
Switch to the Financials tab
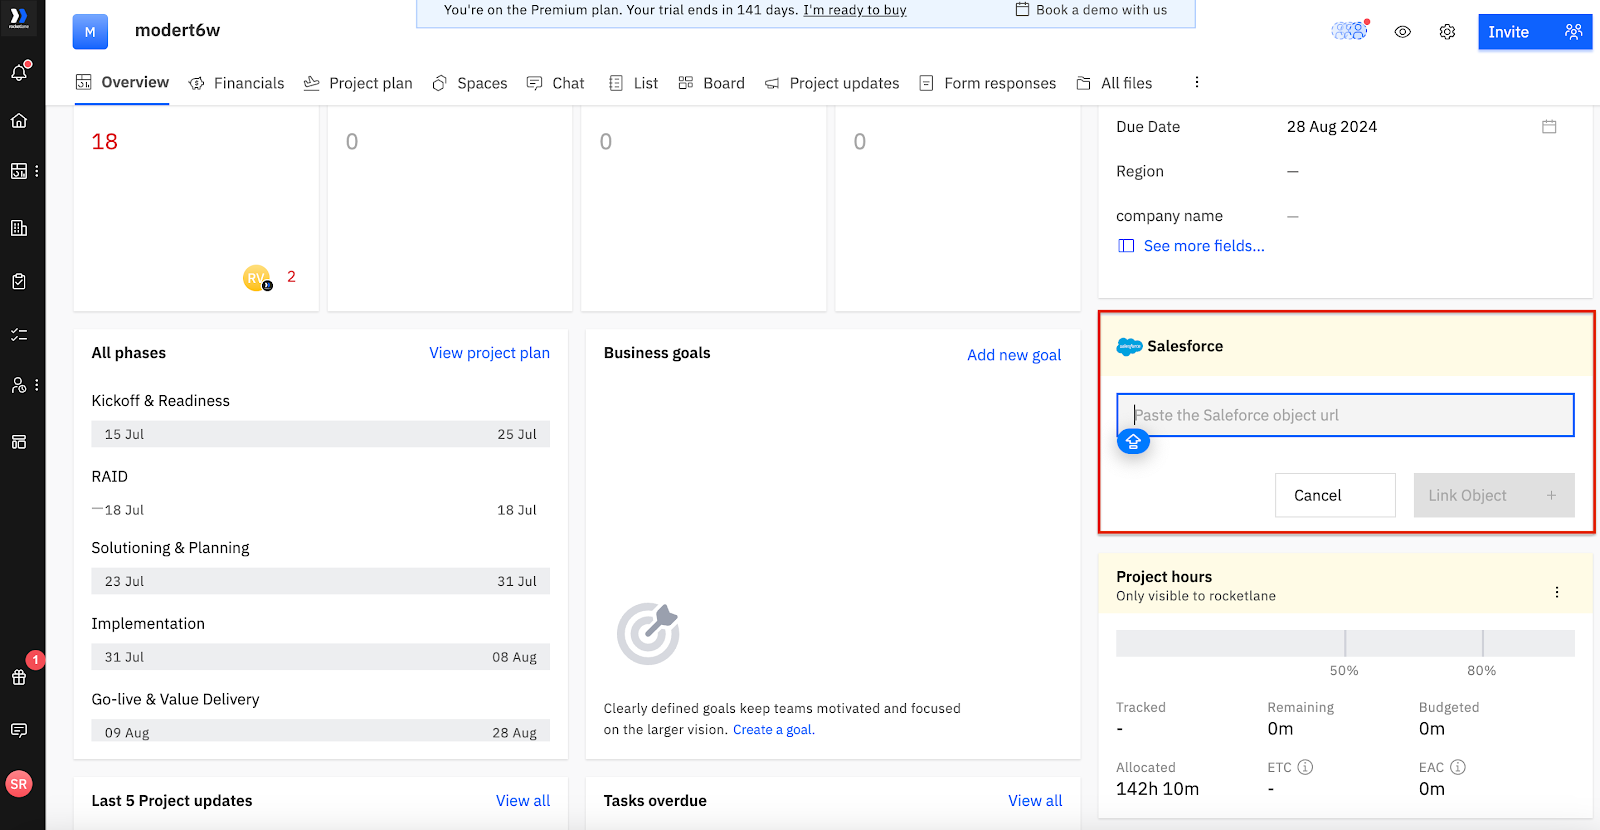(x=237, y=83)
